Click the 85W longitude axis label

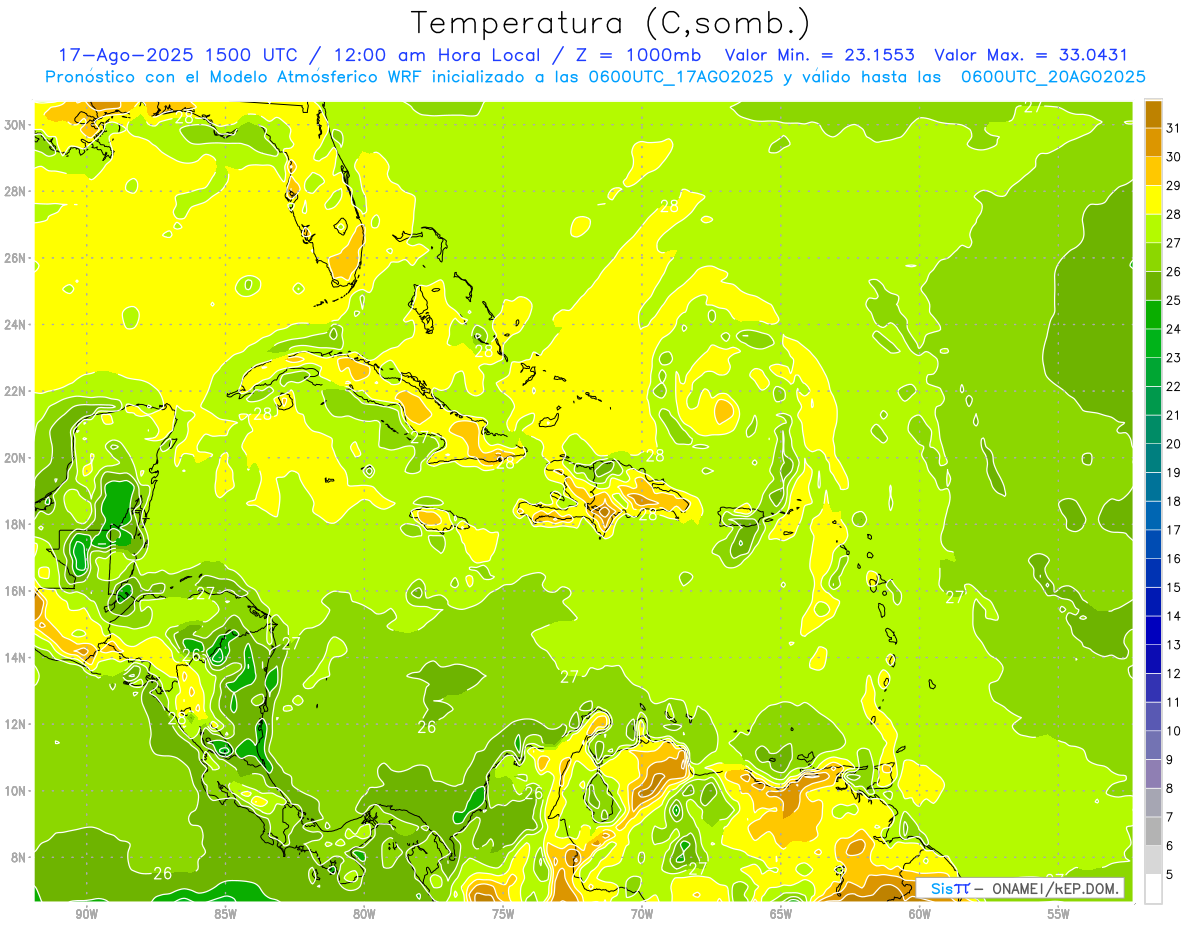click(225, 913)
